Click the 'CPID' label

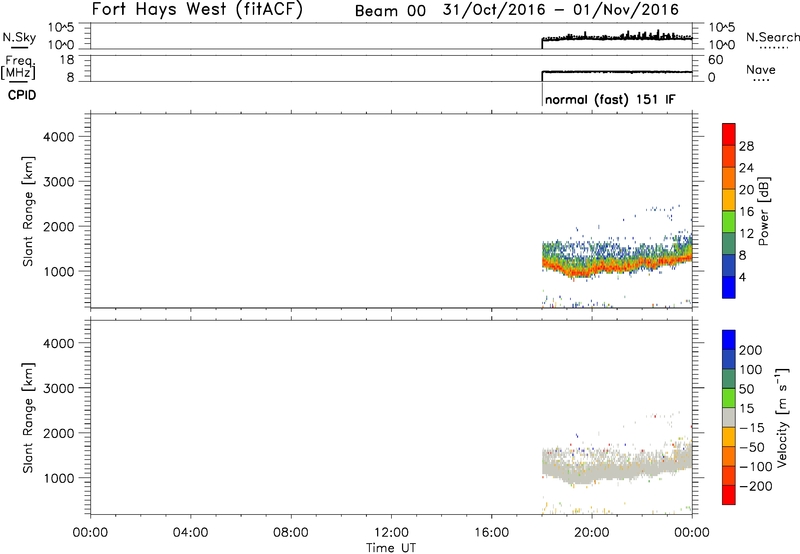pyautogui.click(x=22, y=95)
